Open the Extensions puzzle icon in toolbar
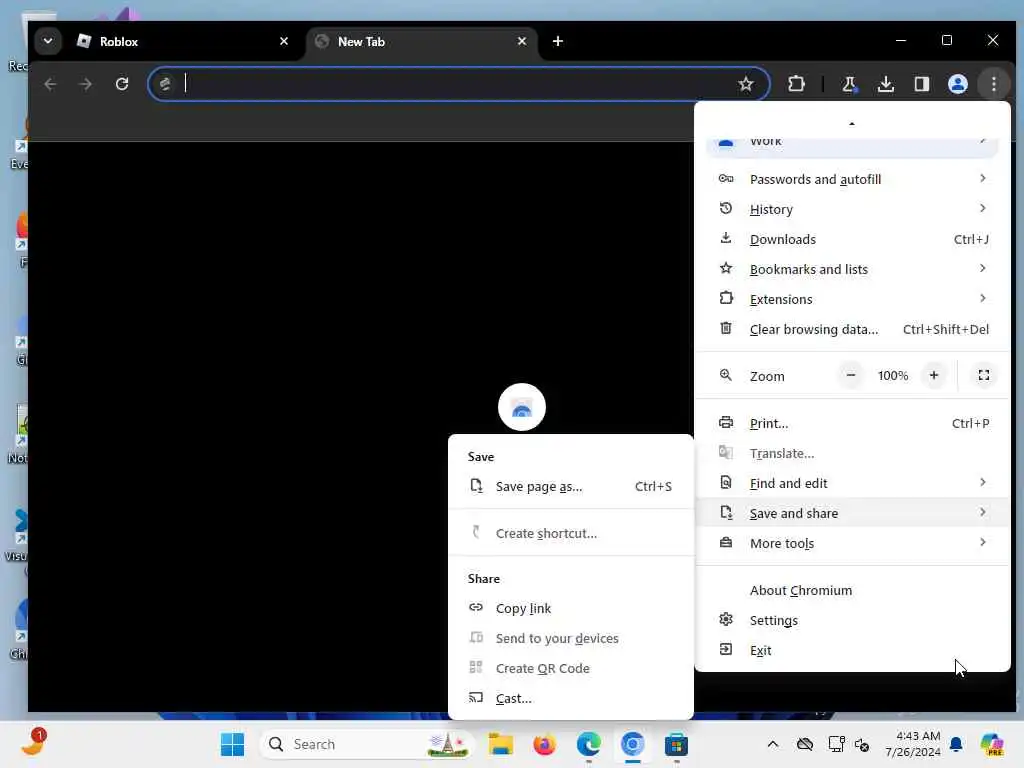Image resolution: width=1024 pixels, height=768 pixels. (x=796, y=84)
